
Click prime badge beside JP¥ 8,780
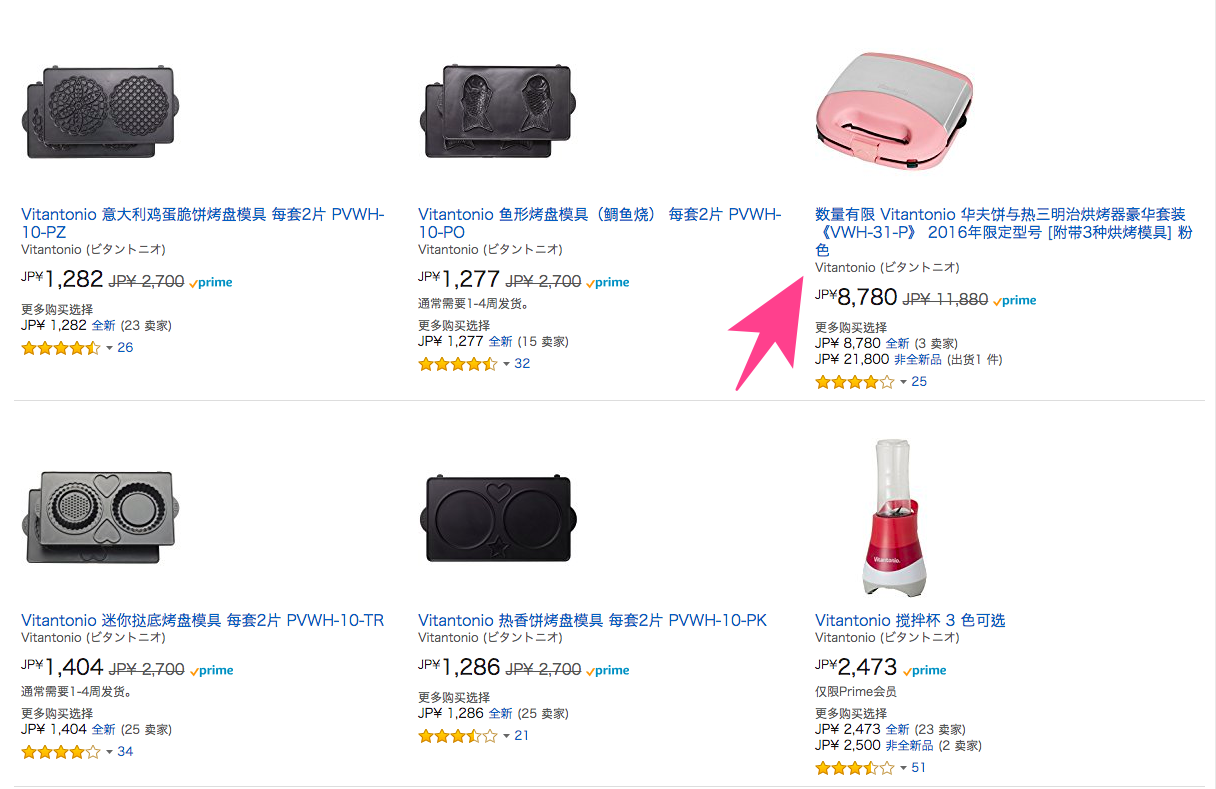[x=1015, y=300]
